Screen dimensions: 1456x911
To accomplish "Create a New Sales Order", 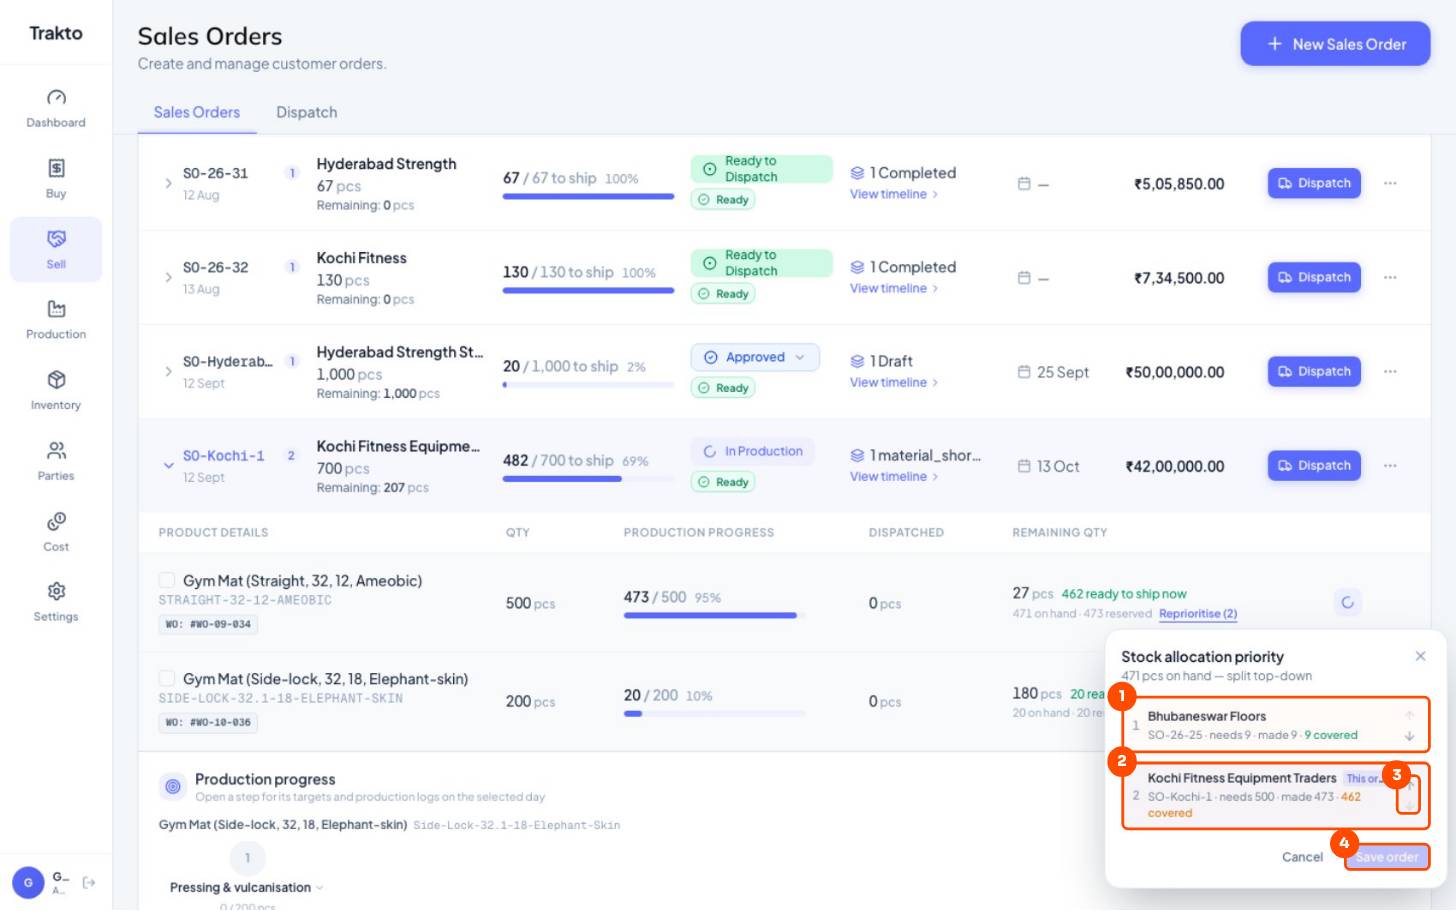I will pyautogui.click(x=1335, y=44).
